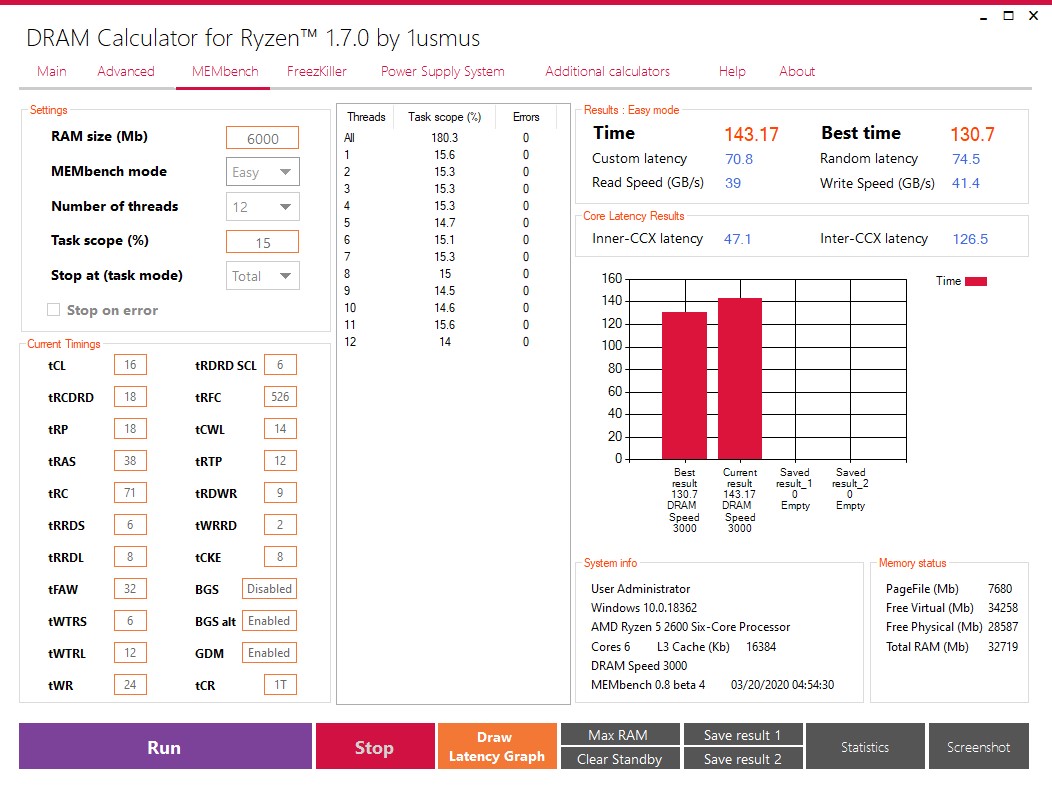The height and width of the screenshot is (790, 1052).
Task: Click the Best result bar in chart
Action: tap(684, 386)
